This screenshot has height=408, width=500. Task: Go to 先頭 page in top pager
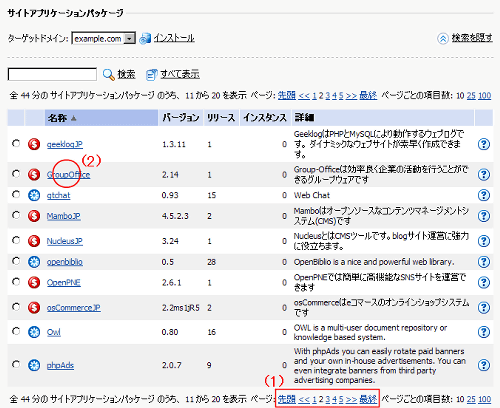coord(287,96)
